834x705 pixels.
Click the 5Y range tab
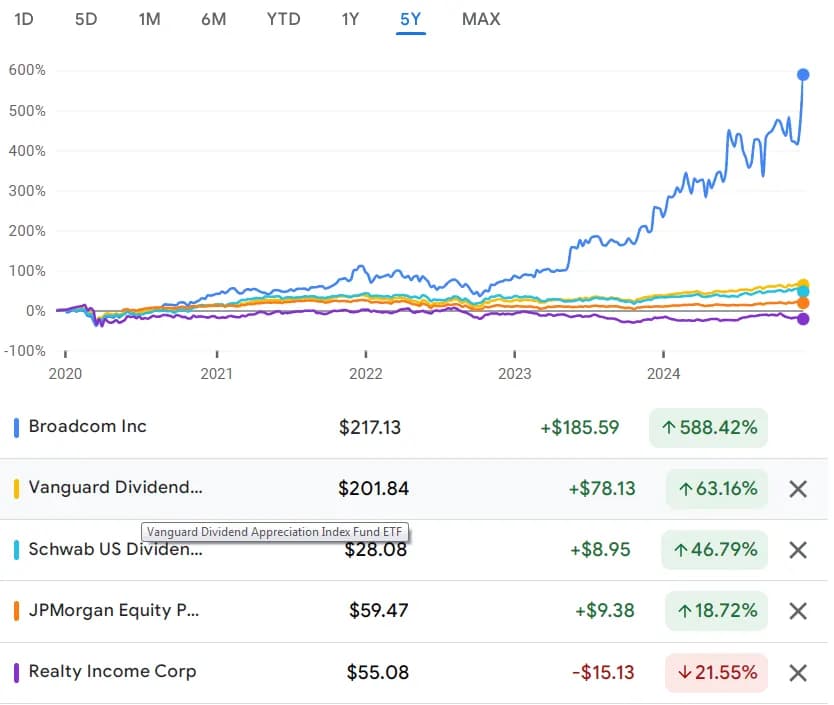pos(410,19)
